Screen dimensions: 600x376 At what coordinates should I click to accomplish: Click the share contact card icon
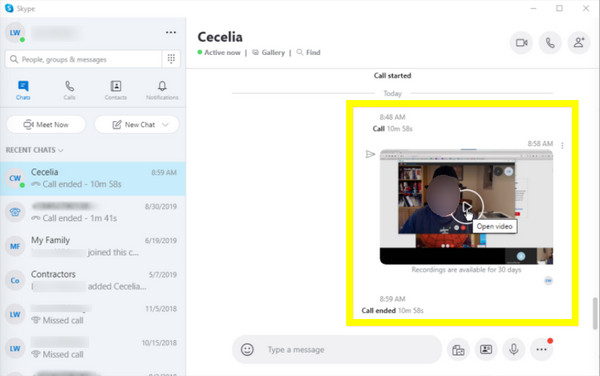tap(486, 350)
